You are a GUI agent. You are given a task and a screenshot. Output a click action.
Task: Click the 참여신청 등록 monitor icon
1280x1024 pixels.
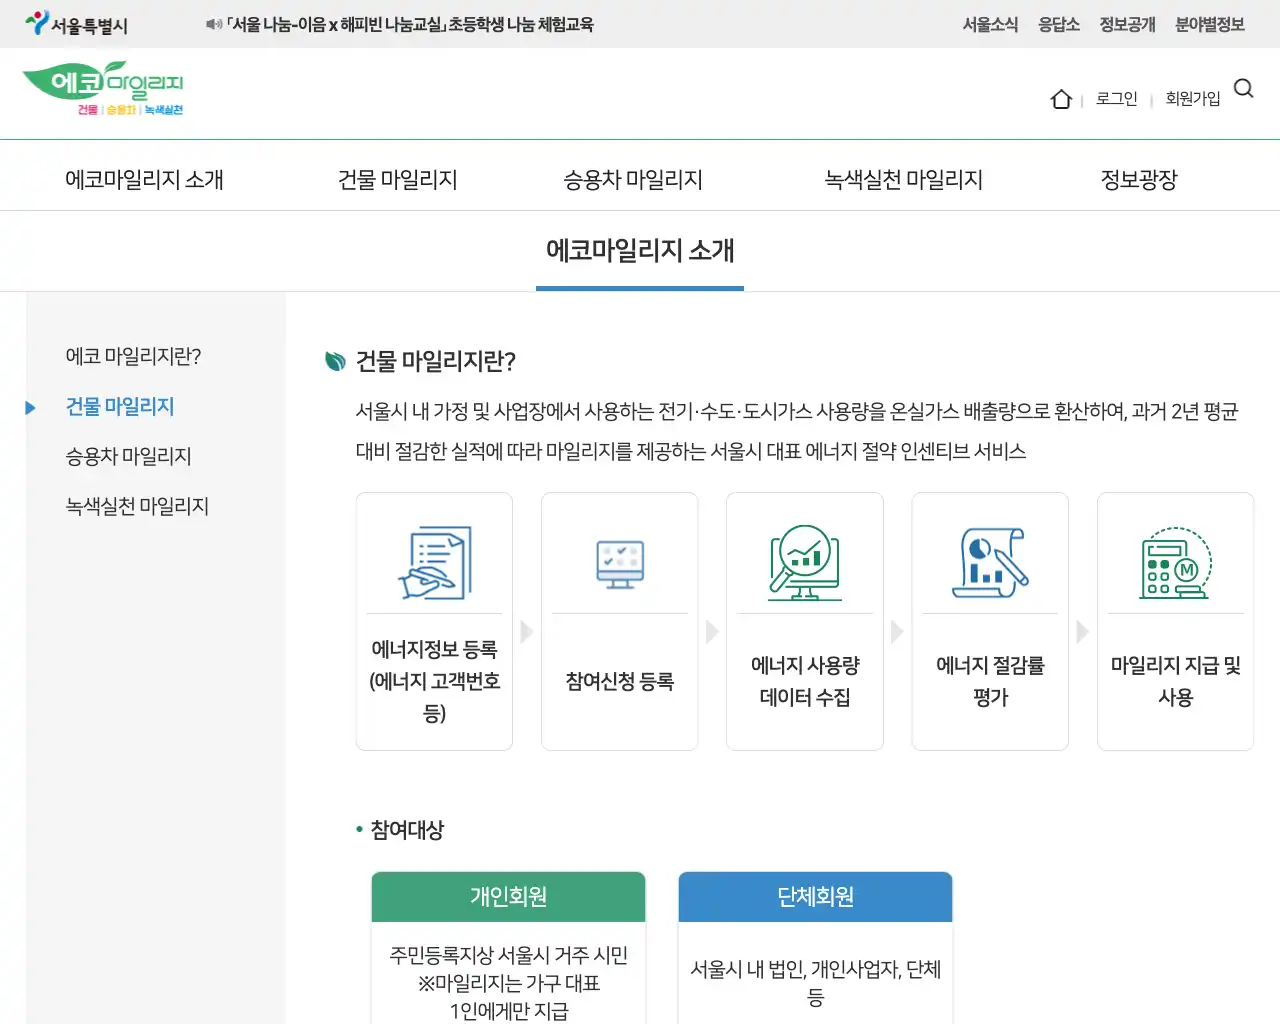620,565
